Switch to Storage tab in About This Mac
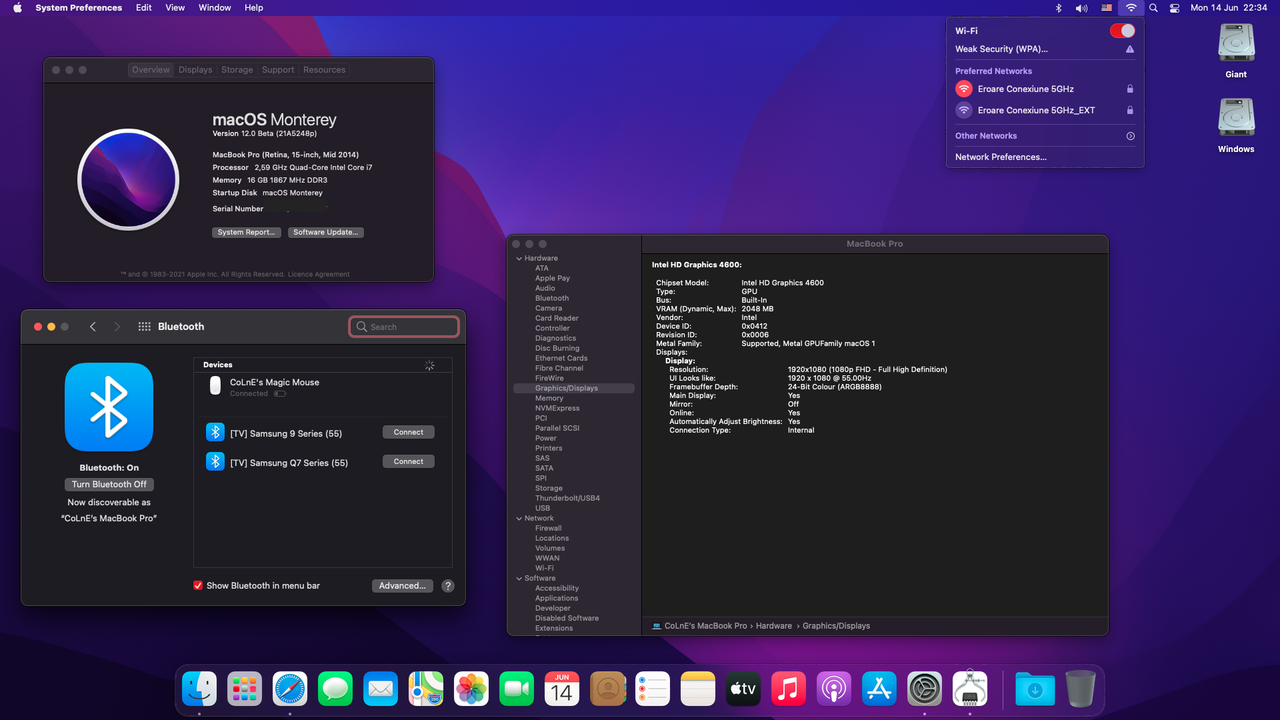The height and width of the screenshot is (720, 1280). click(237, 70)
